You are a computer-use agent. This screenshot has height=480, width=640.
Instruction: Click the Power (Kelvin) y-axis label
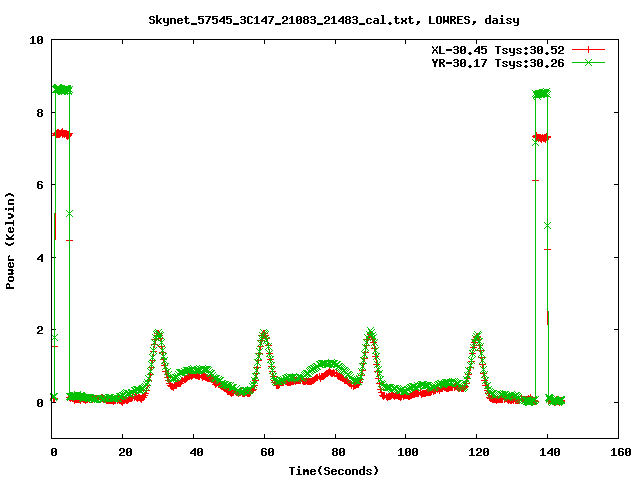10,241
